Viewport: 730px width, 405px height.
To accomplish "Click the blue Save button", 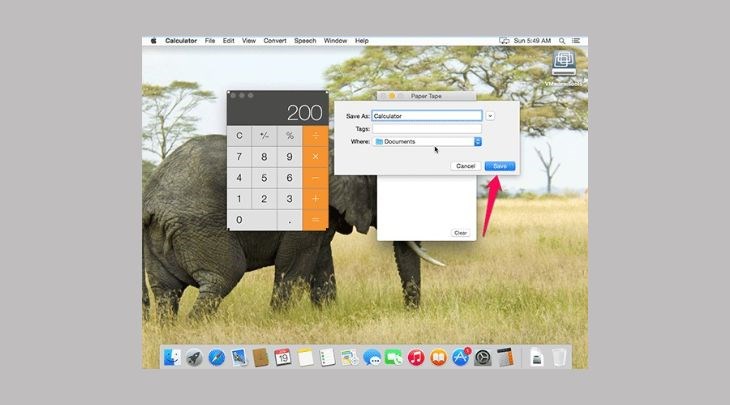I will tap(500, 166).
